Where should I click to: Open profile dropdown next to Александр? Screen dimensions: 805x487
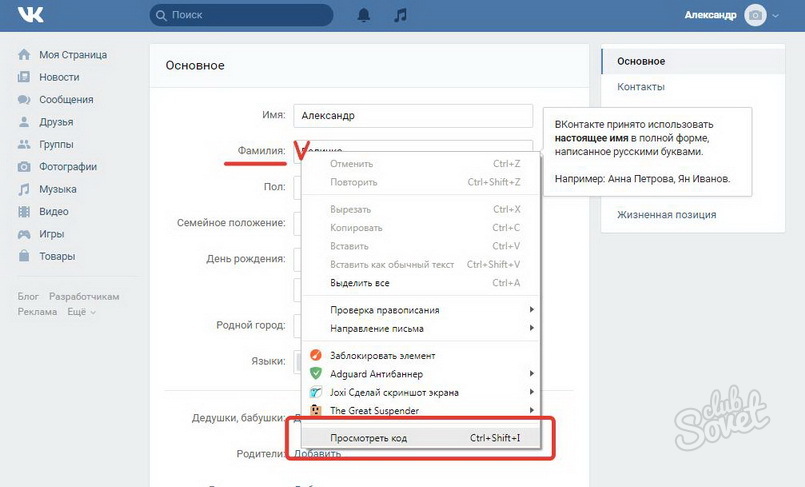coord(776,15)
